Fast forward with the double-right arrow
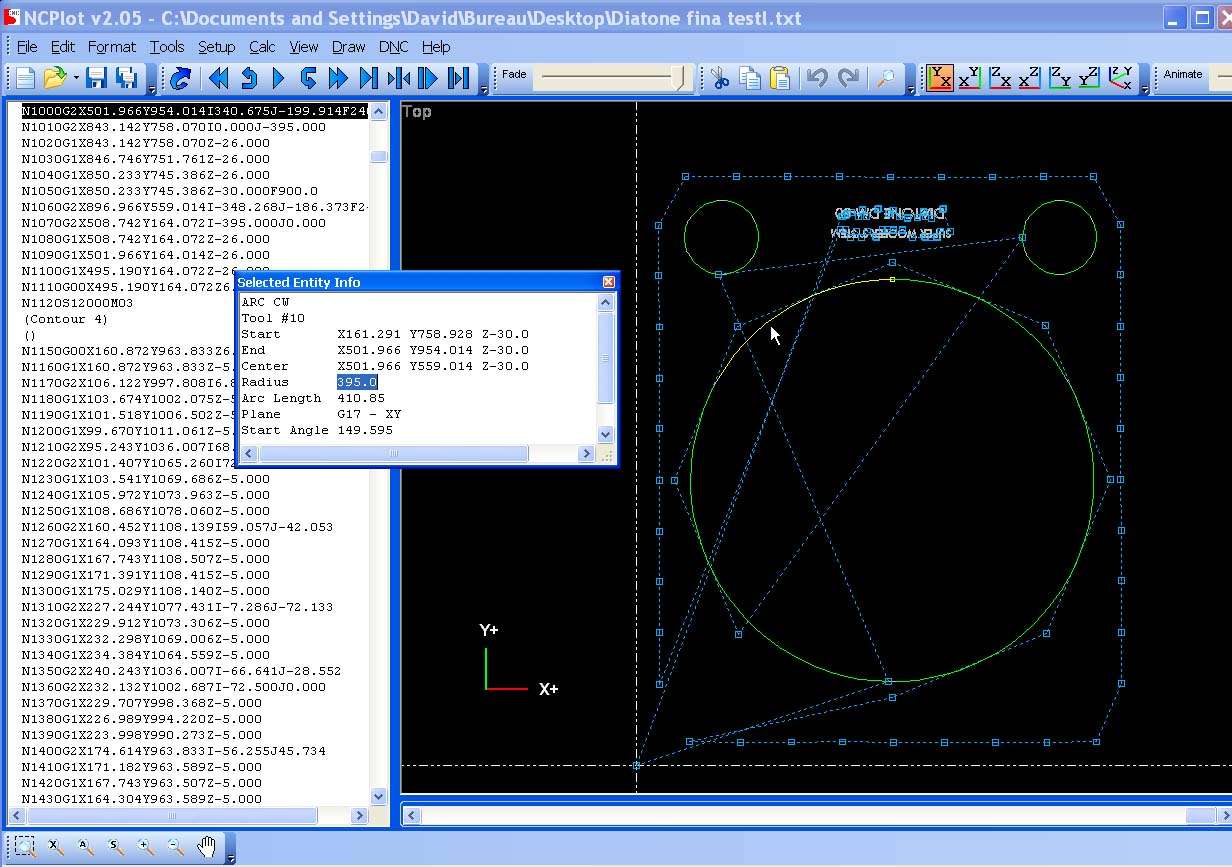This screenshot has height=867, width=1232. tap(339, 78)
